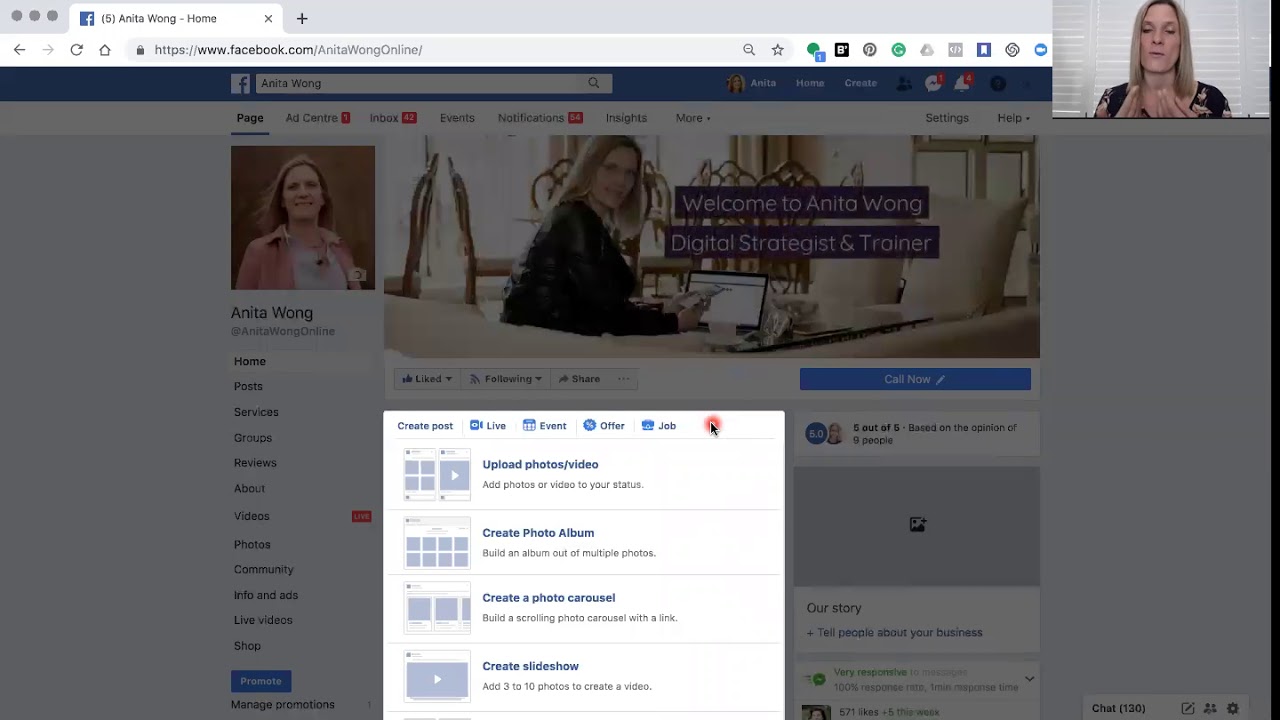
Task: Open the friend requests icon
Action: tap(904, 84)
